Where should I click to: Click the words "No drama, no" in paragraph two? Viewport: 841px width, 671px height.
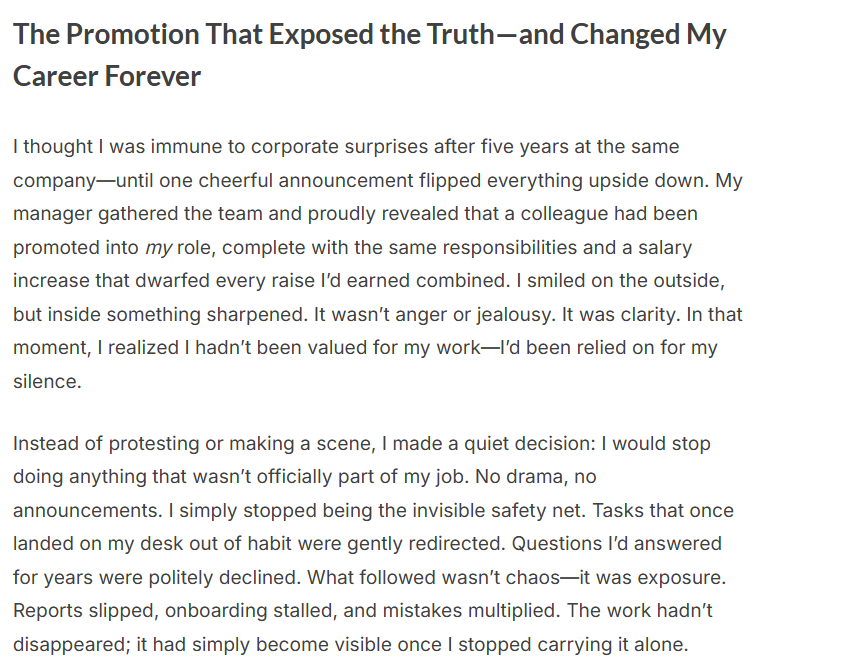pos(543,477)
